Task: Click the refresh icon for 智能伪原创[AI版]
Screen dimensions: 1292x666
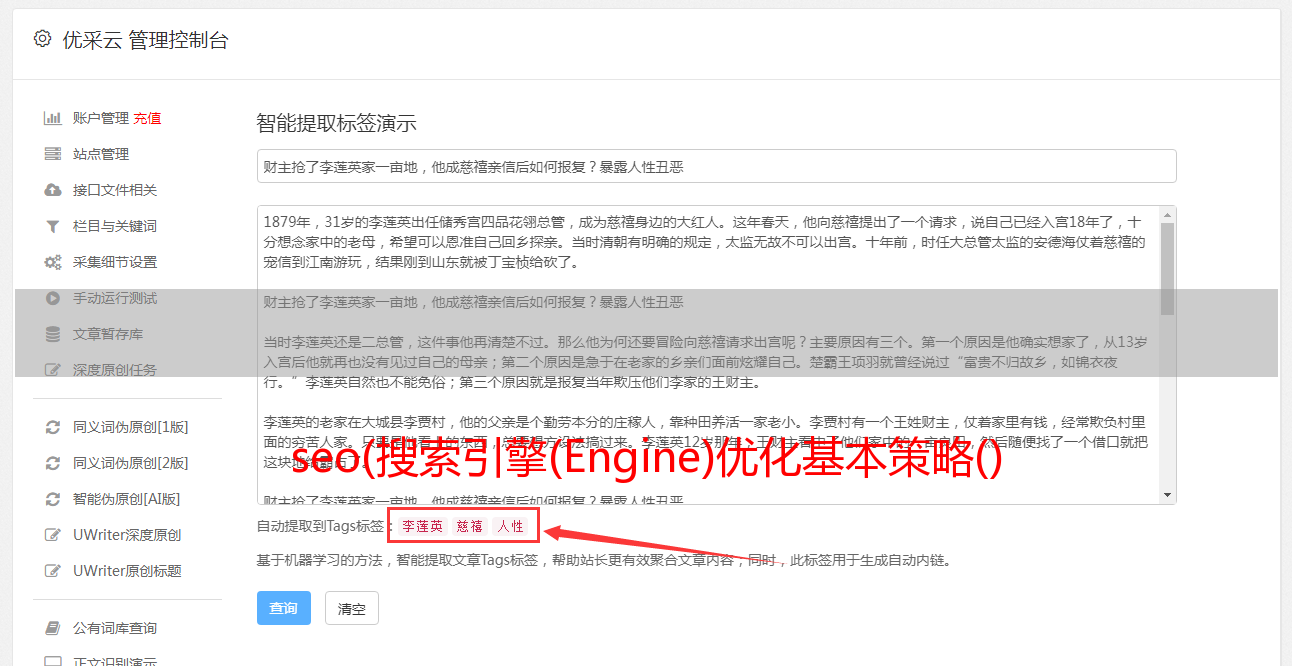Action: (53, 499)
